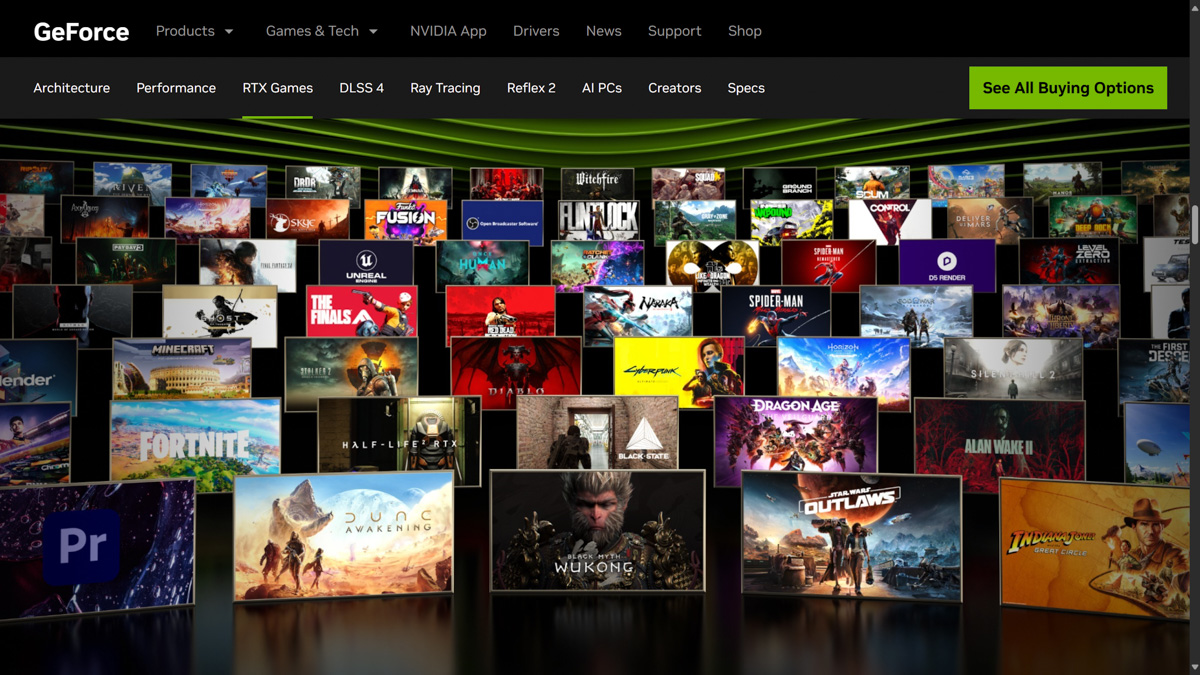
Task: Open the Dune Awakening game card
Action: coord(343,536)
